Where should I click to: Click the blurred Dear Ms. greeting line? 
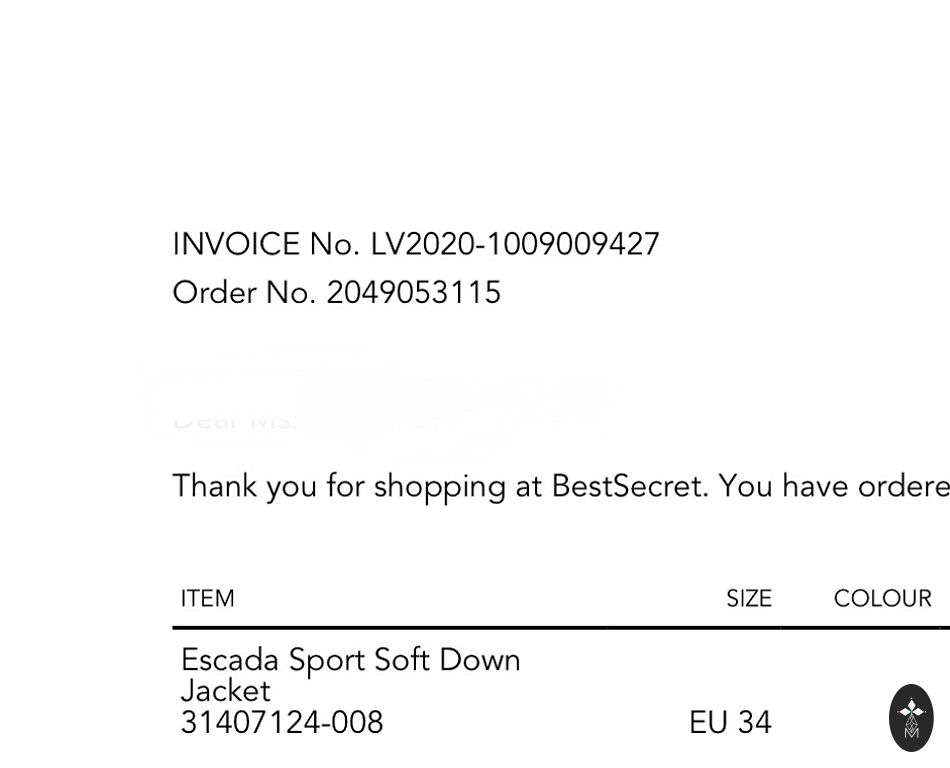[x=235, y=419]
